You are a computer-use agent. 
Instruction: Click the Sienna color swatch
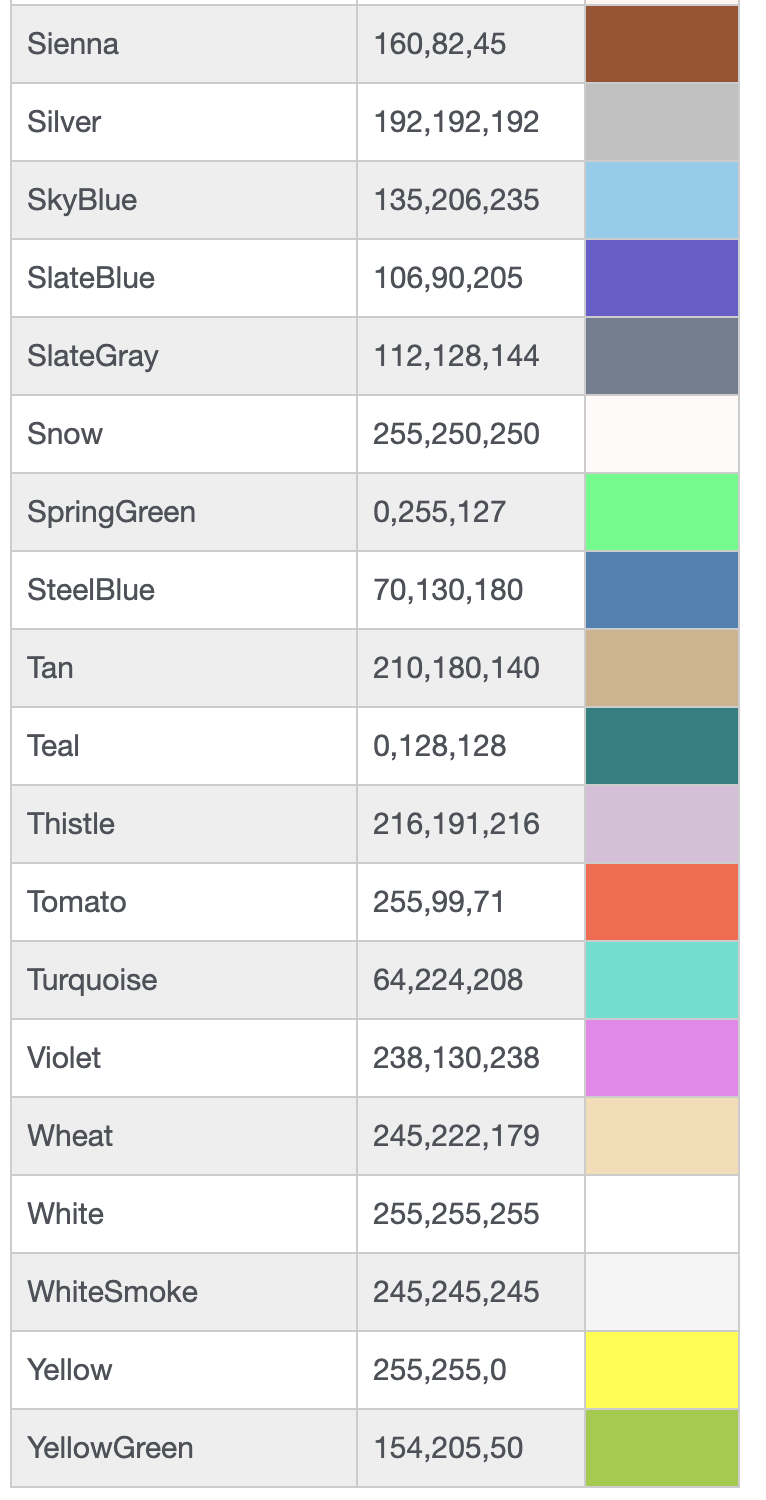(661, 44)
